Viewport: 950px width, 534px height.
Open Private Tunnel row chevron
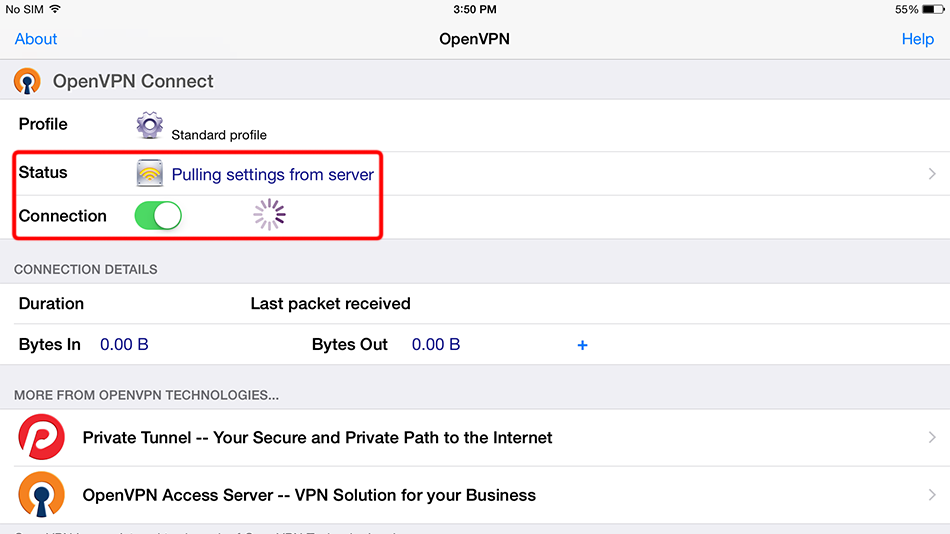[931, 437]
